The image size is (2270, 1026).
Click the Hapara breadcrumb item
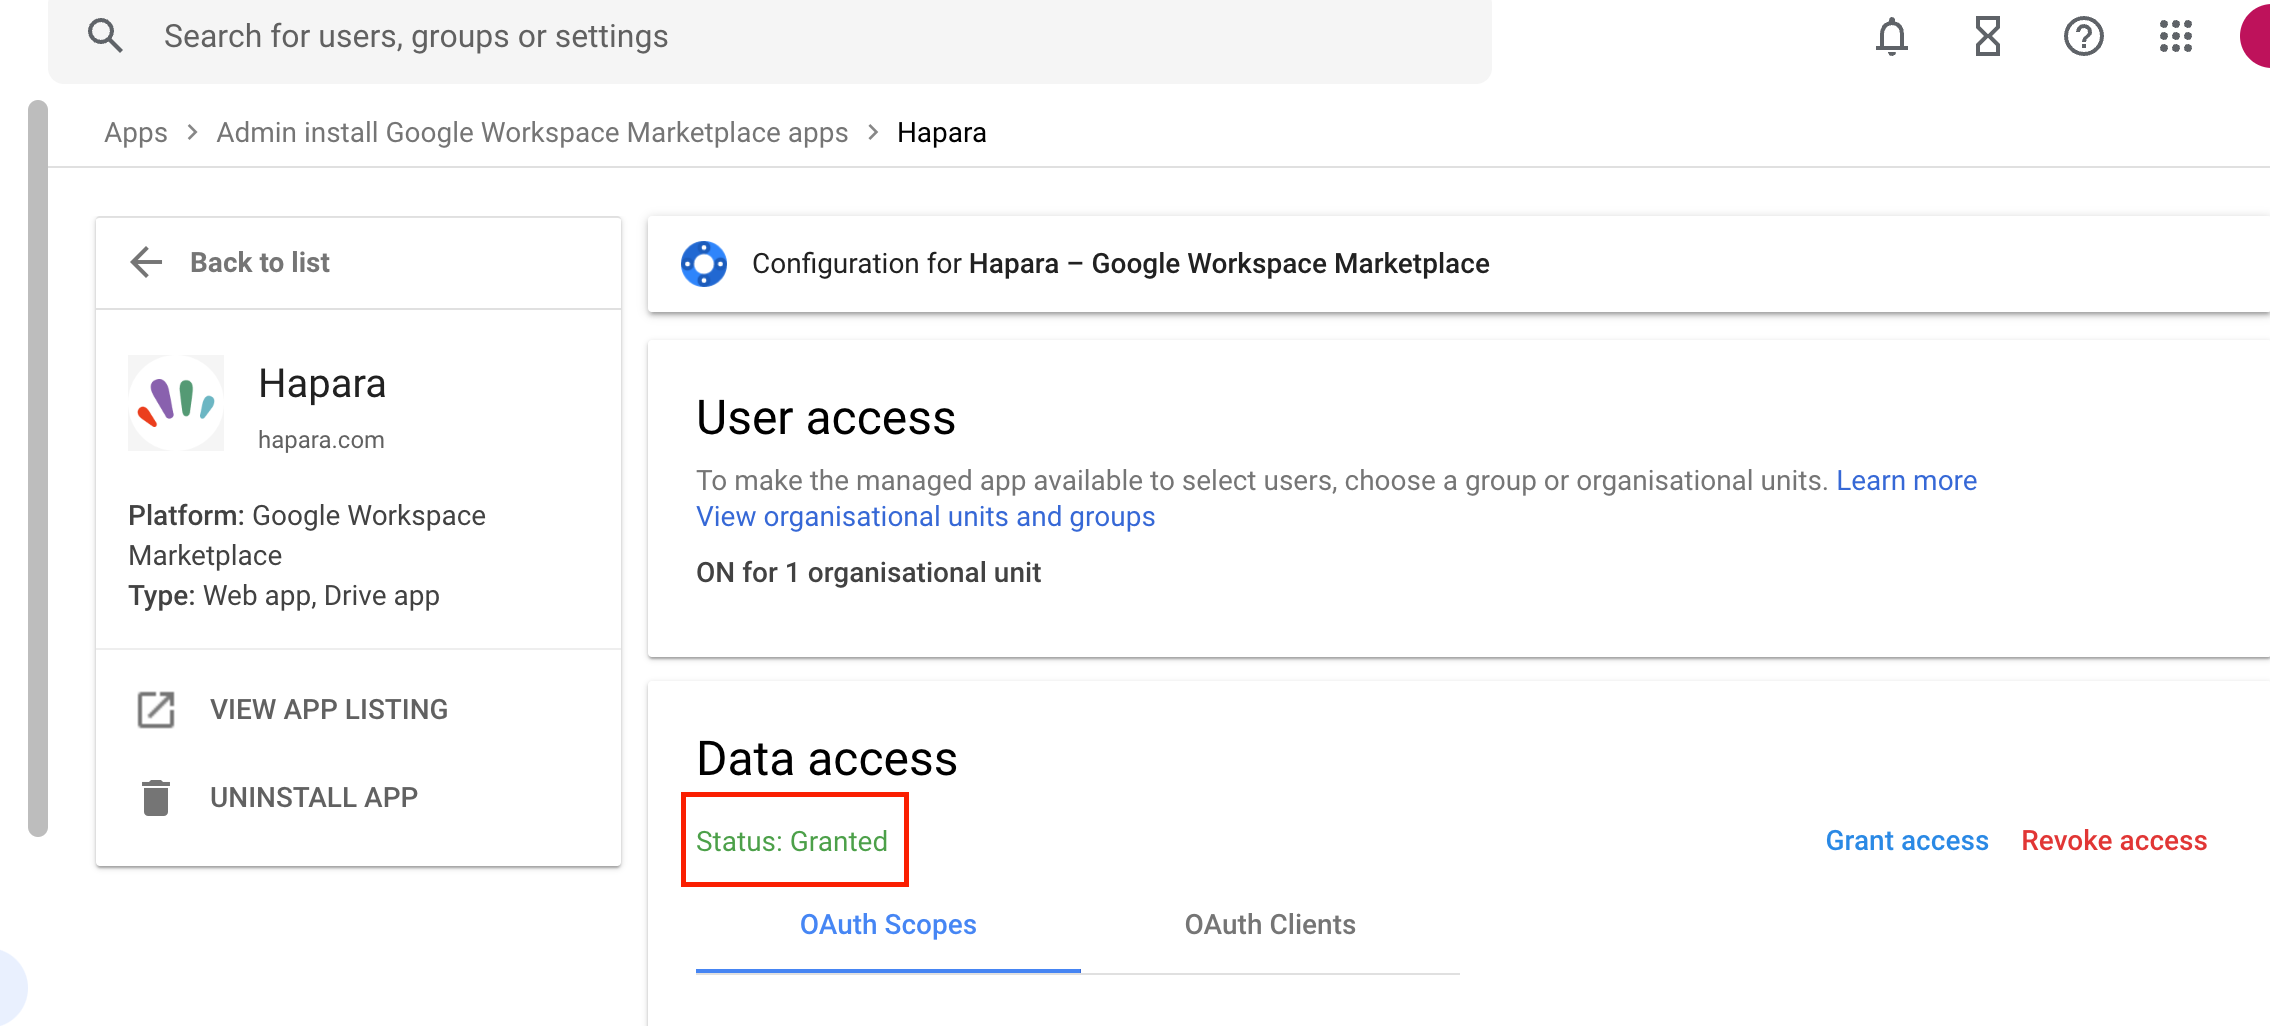[942, 132]
